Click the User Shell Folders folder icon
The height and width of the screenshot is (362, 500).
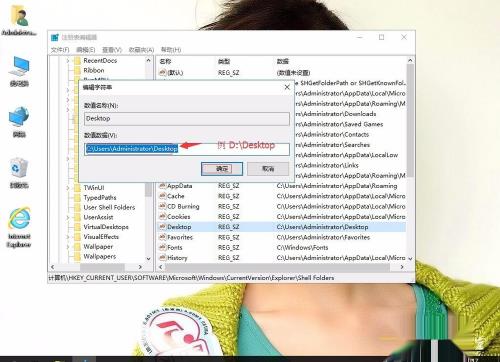coord(77,207)
